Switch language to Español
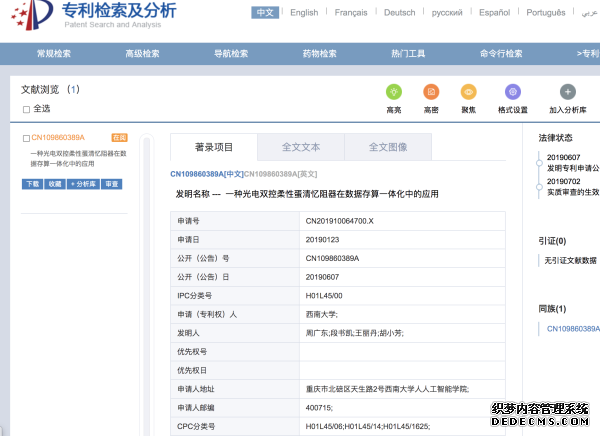The image size is (600, 436). [x=494, y=13]
